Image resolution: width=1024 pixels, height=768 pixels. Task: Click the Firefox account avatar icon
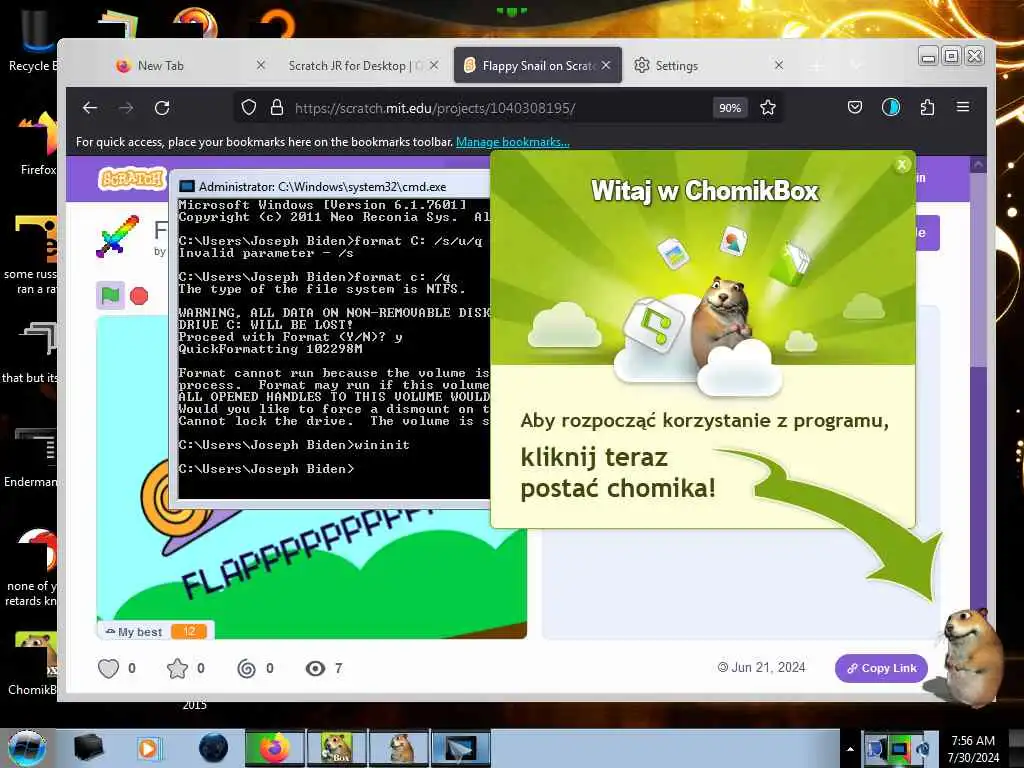pyautogui.click(x=891, y=107)
